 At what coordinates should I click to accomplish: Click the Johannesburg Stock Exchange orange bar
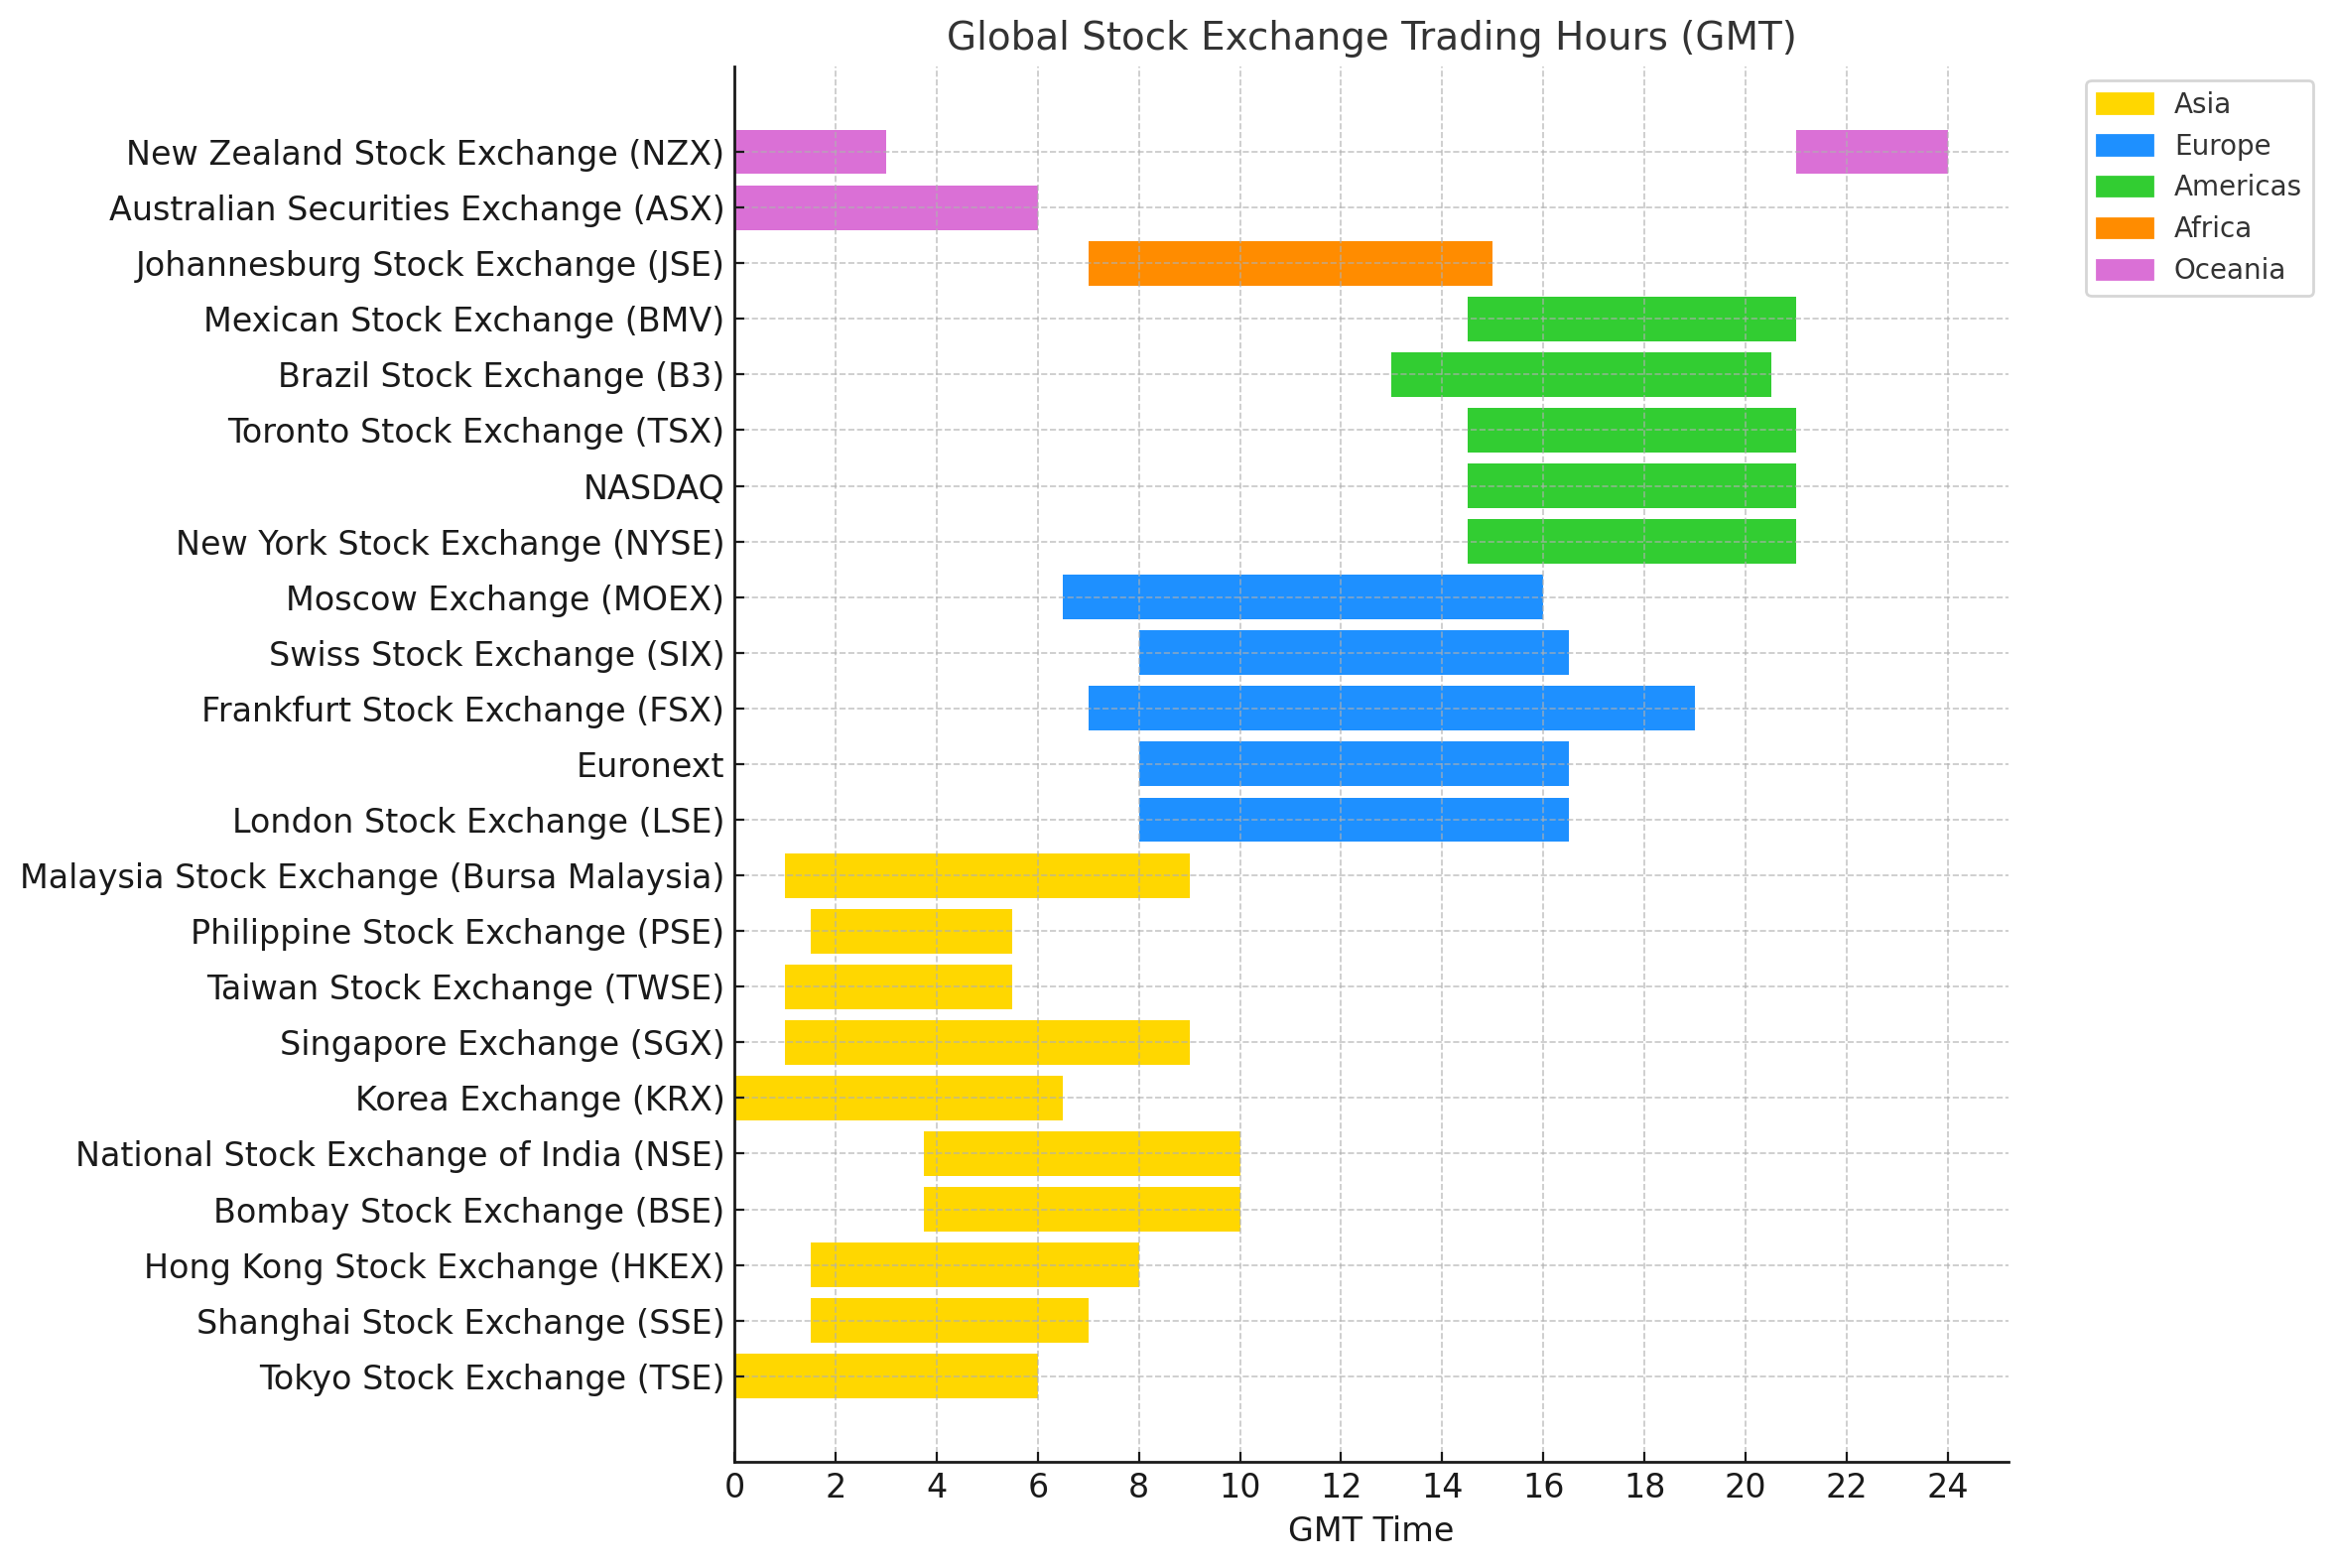coord(1289,263)
